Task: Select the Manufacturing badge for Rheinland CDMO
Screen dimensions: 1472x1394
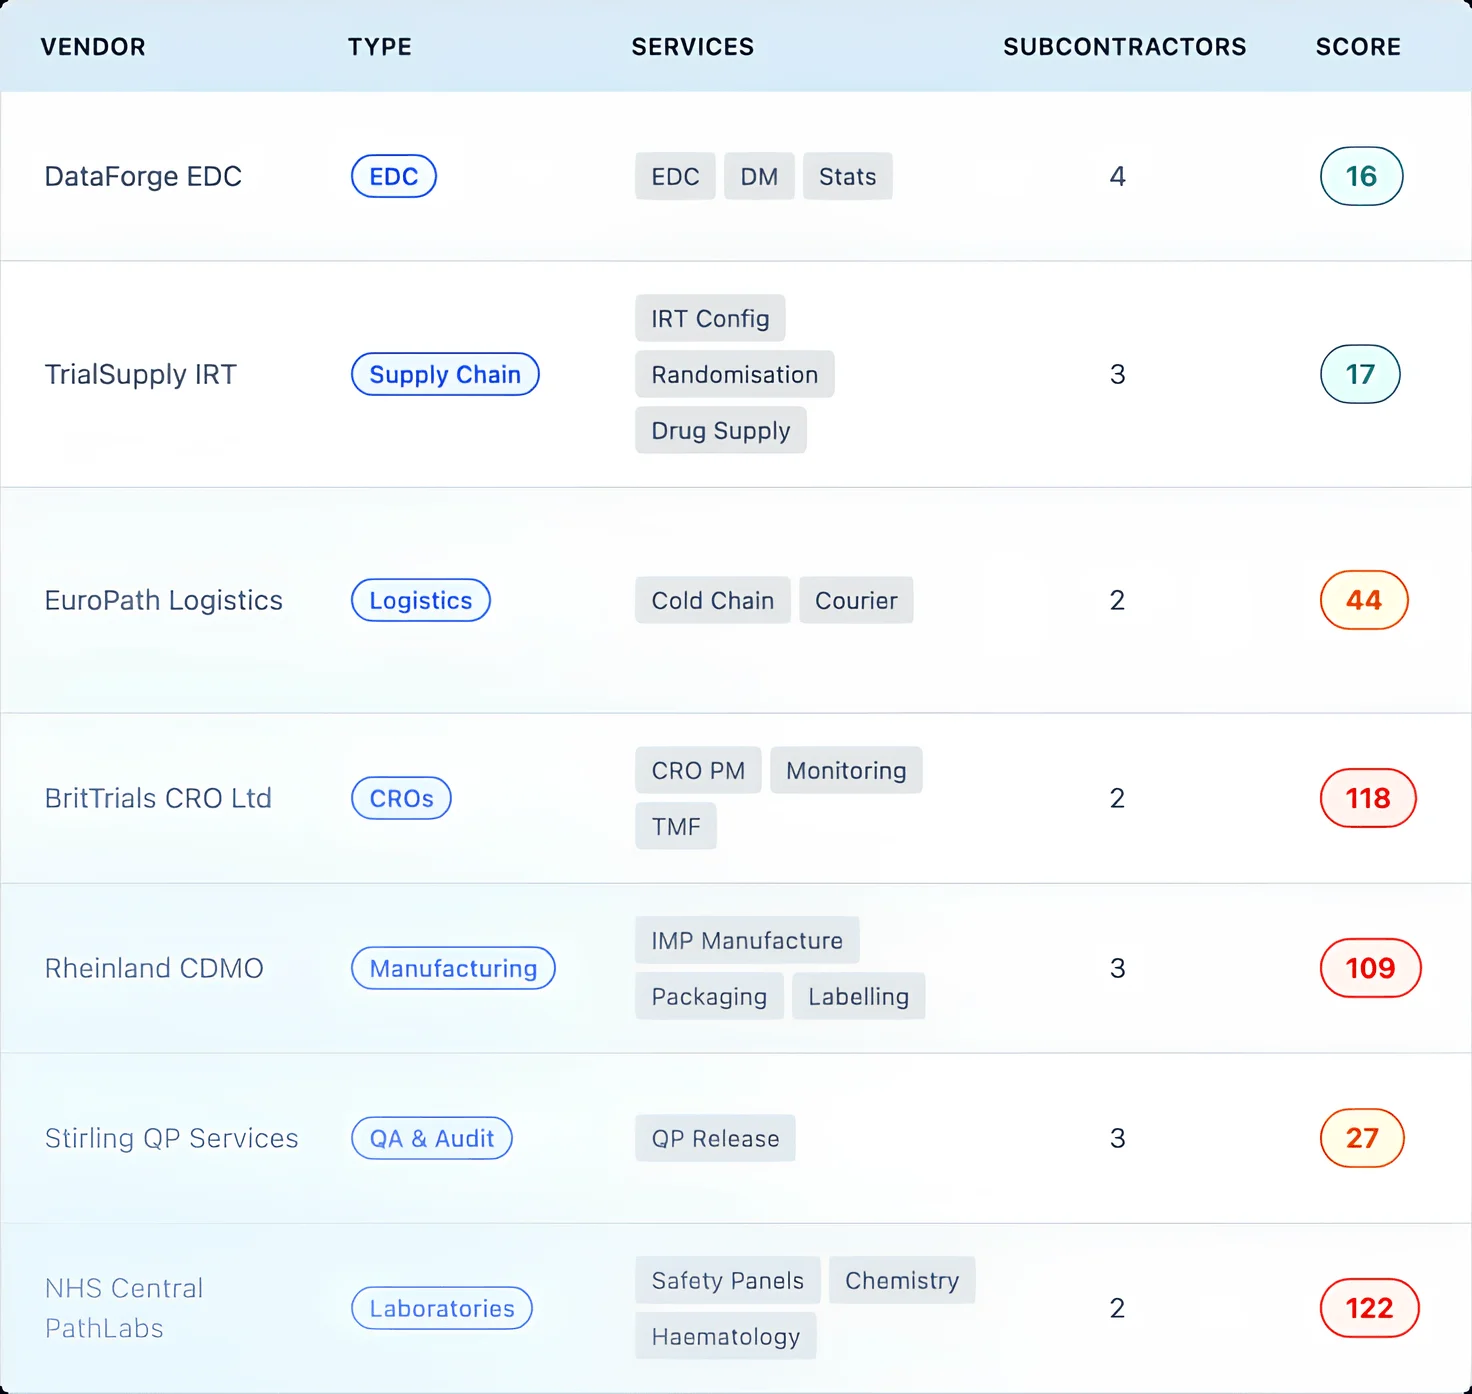Action: coord(452,968)
